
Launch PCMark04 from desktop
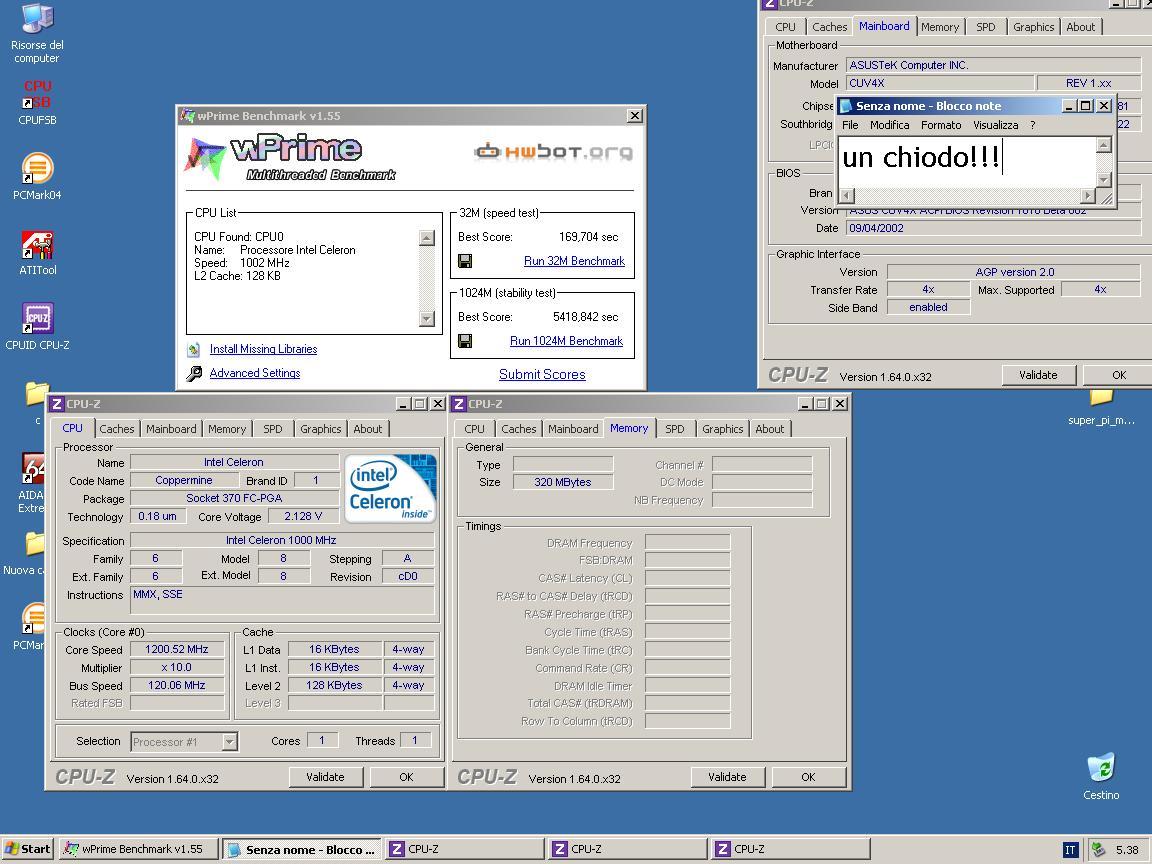point(37,176)
